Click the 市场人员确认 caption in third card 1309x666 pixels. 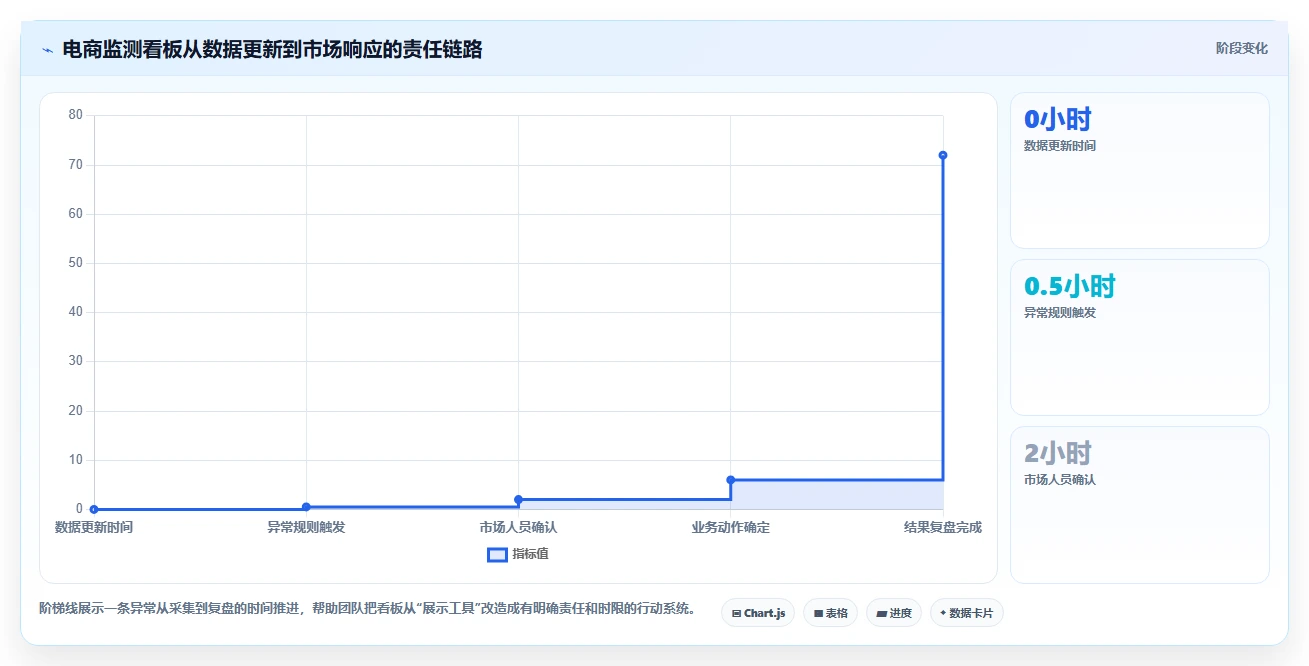[x=1060, y=480]
